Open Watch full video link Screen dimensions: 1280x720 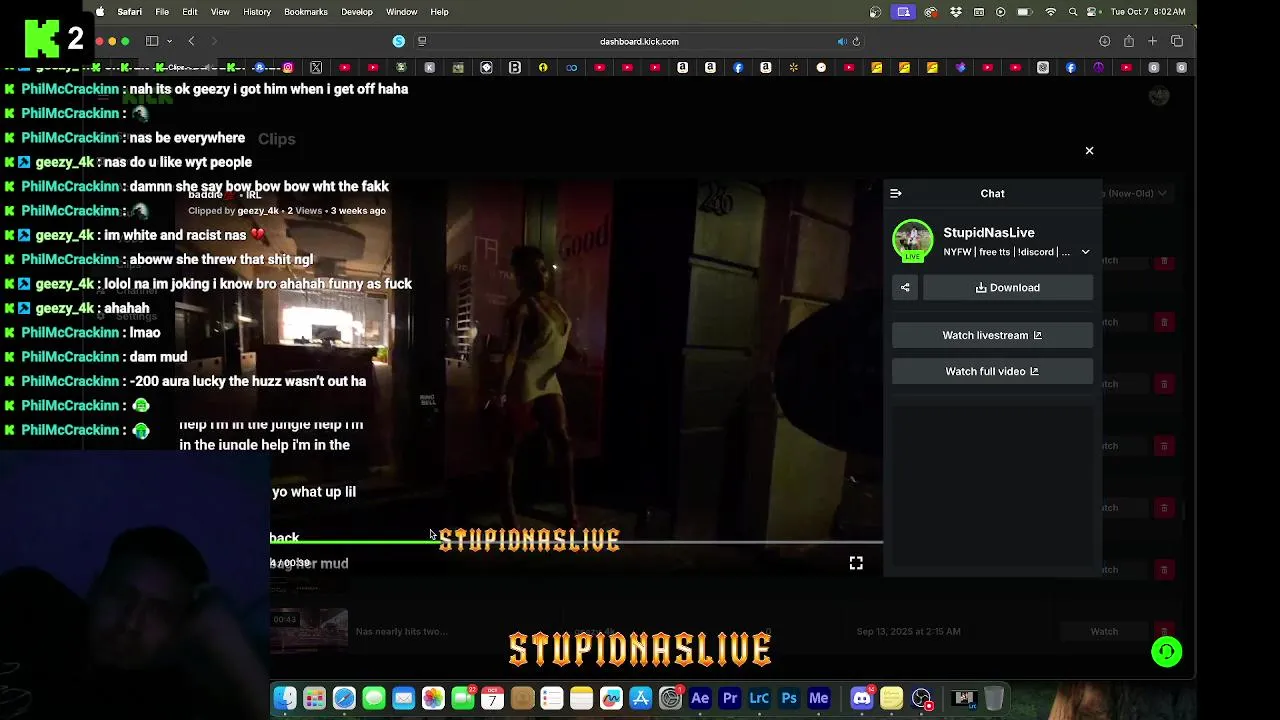992,372
